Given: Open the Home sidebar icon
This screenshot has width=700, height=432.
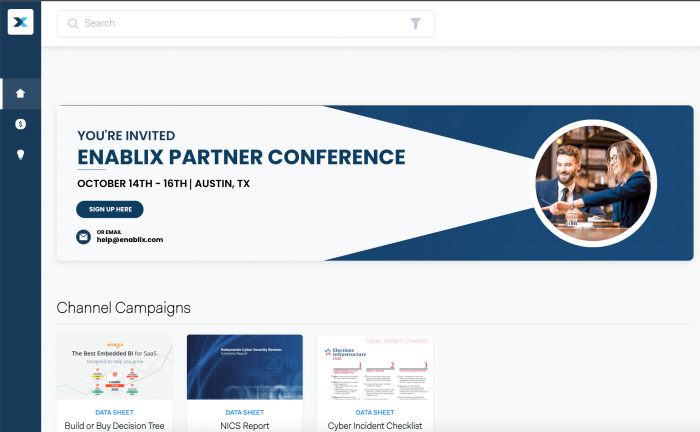Looking at the screenshot, I should pyautogui.click(x=21, y=93).
